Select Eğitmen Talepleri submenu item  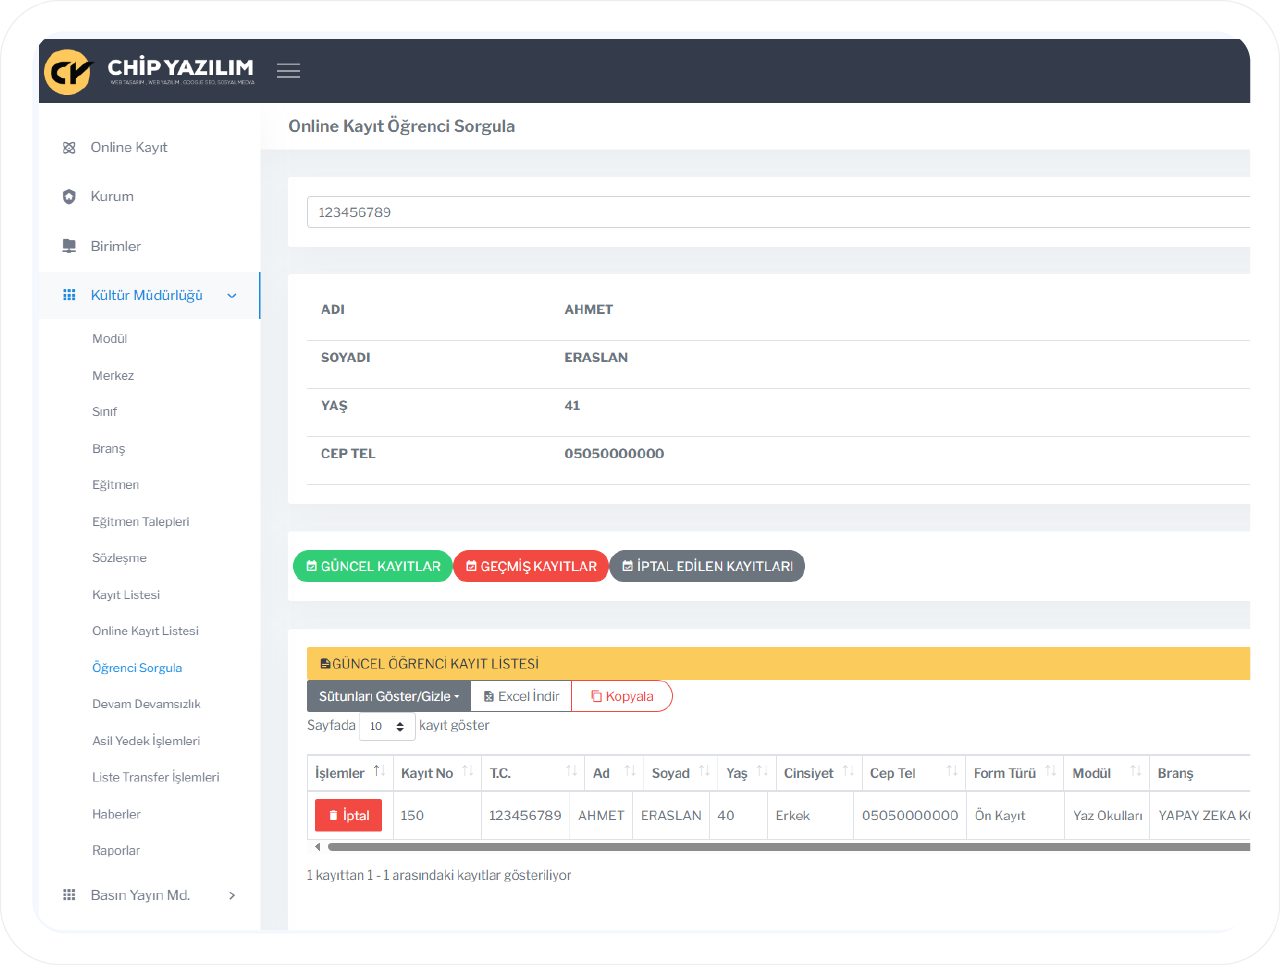(x=141, y=522)
